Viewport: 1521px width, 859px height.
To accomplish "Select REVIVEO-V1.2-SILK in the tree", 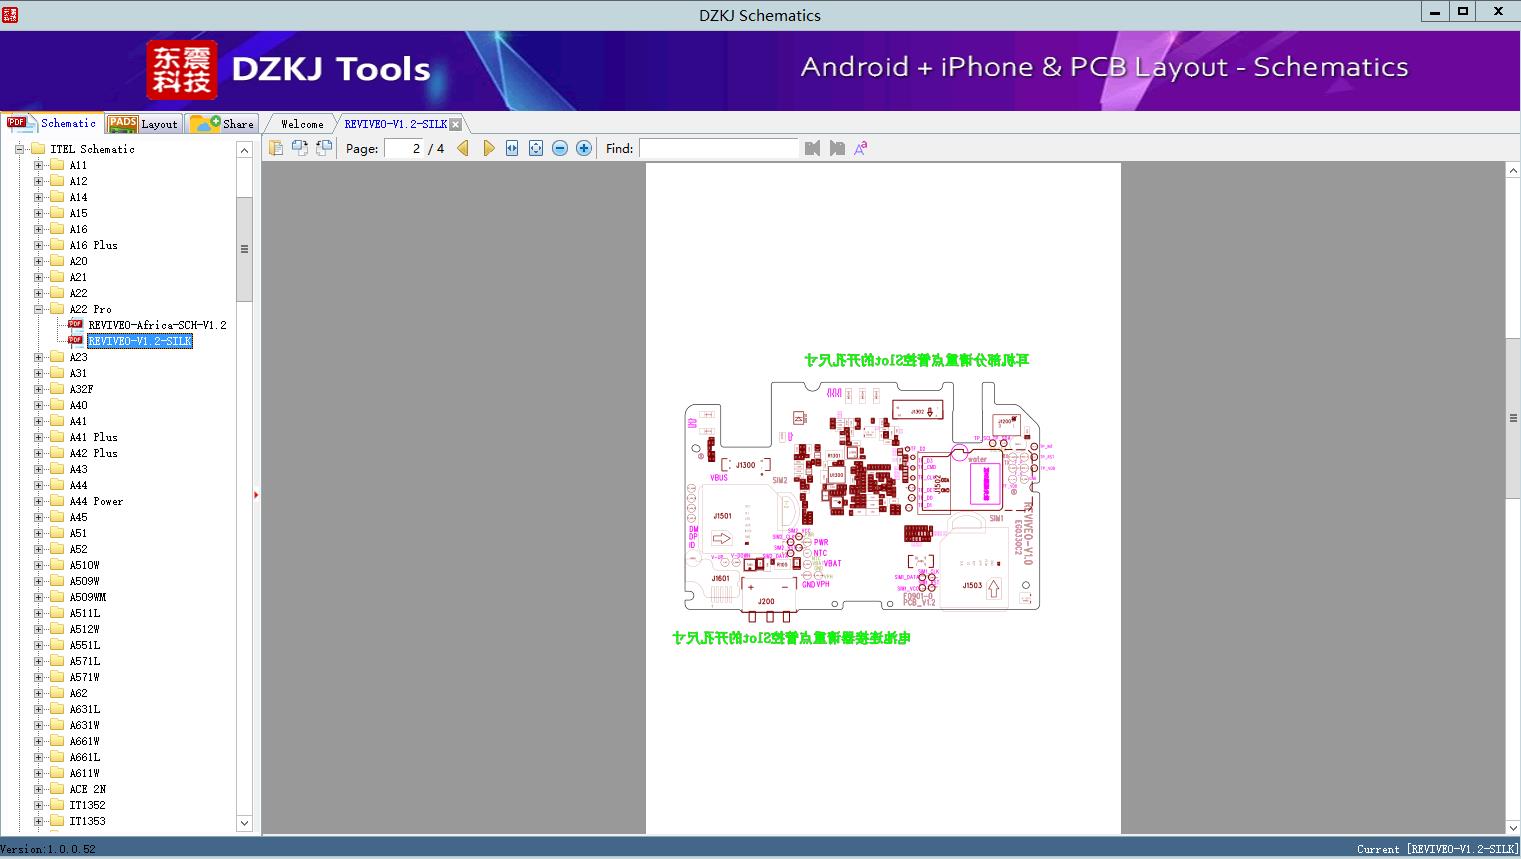I will pos(140,341).
